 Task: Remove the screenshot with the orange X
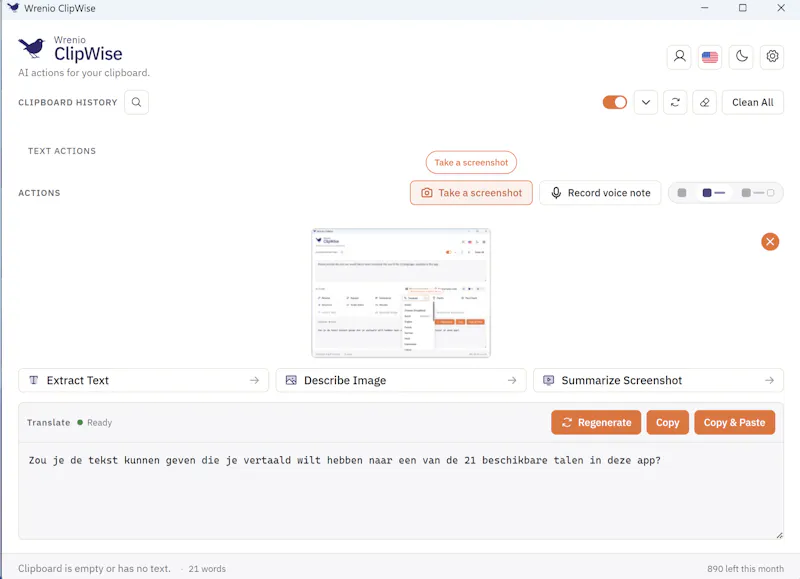[770, 241]
